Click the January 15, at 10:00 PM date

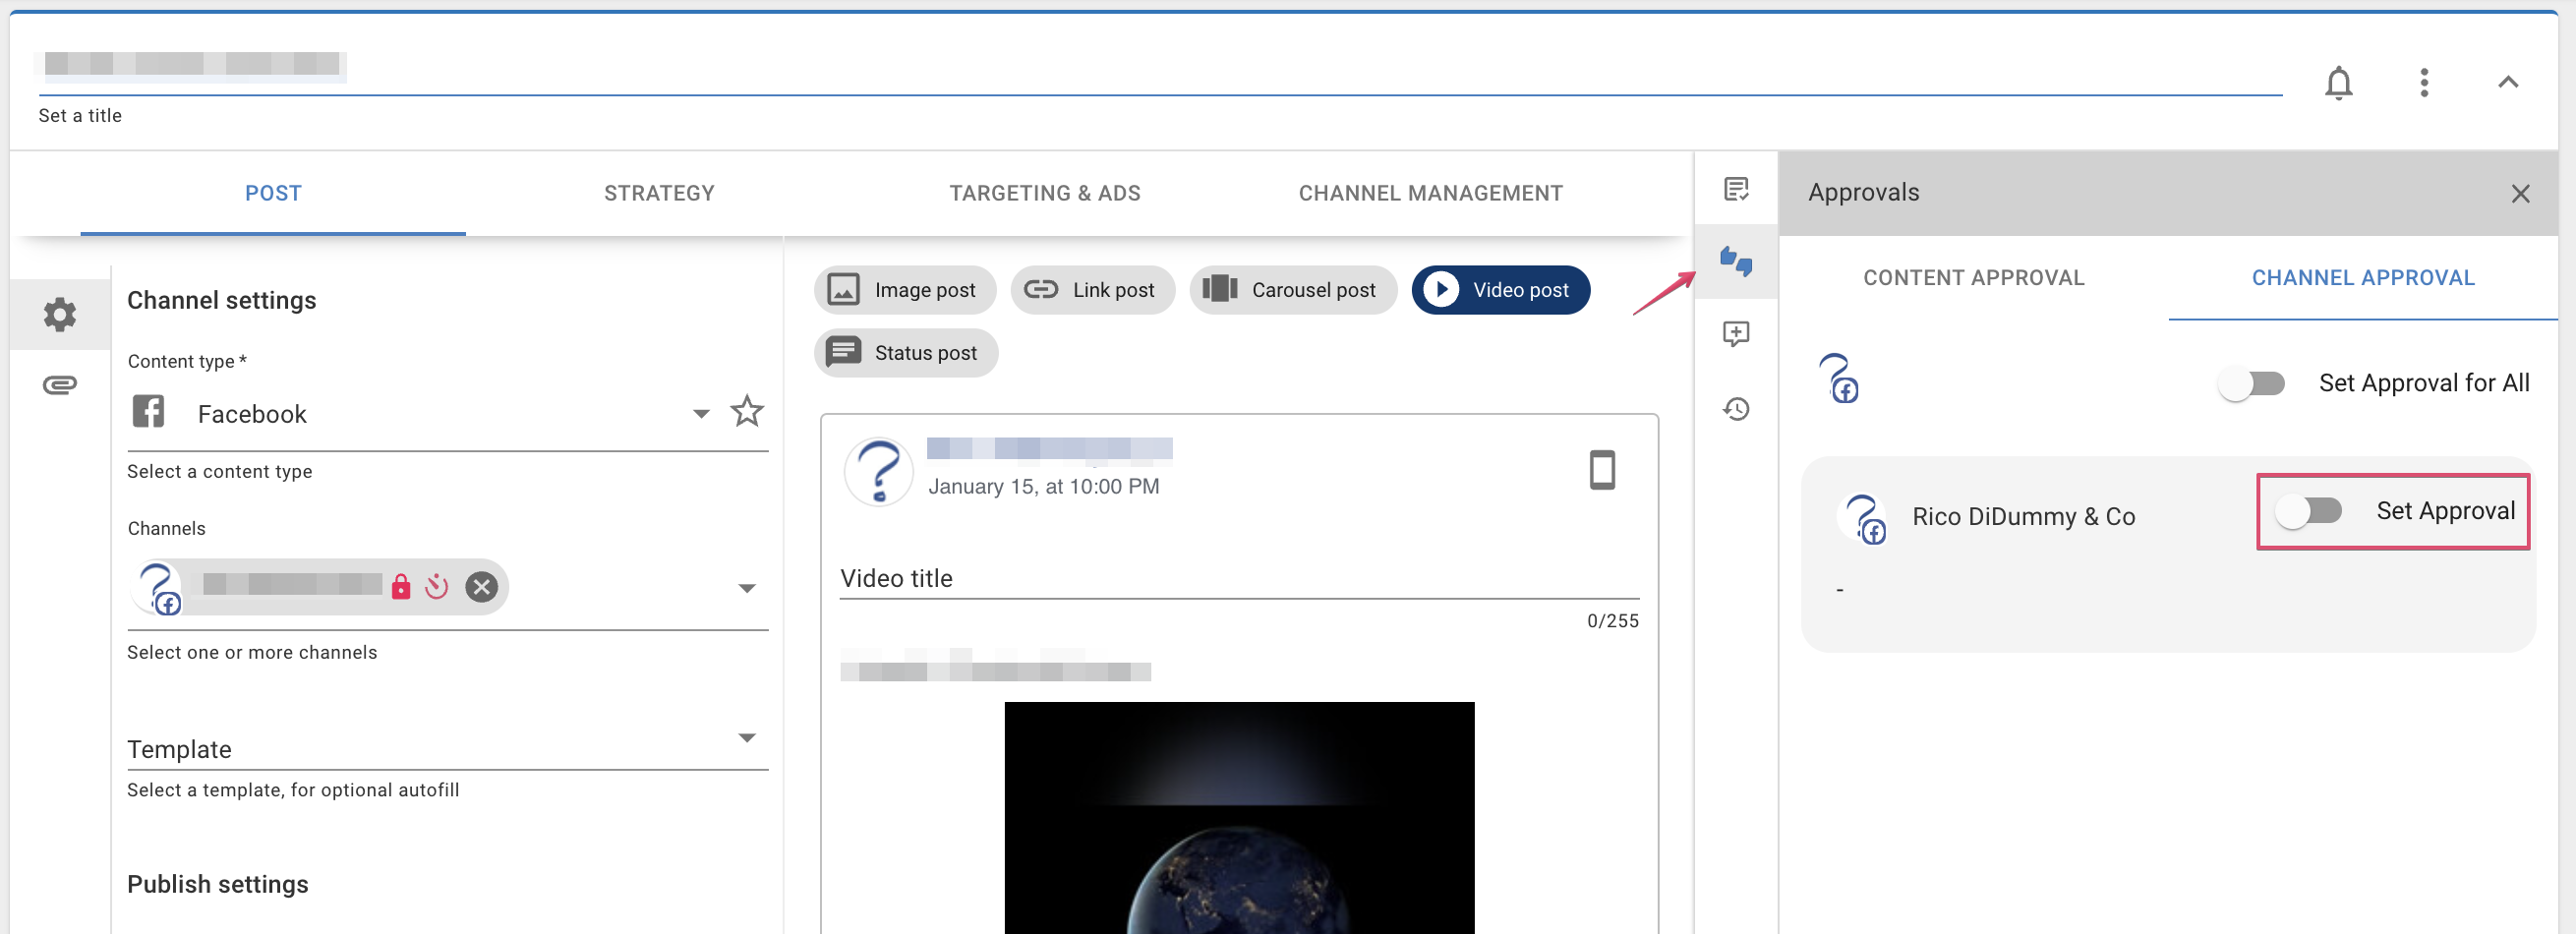click(1043, 487)
